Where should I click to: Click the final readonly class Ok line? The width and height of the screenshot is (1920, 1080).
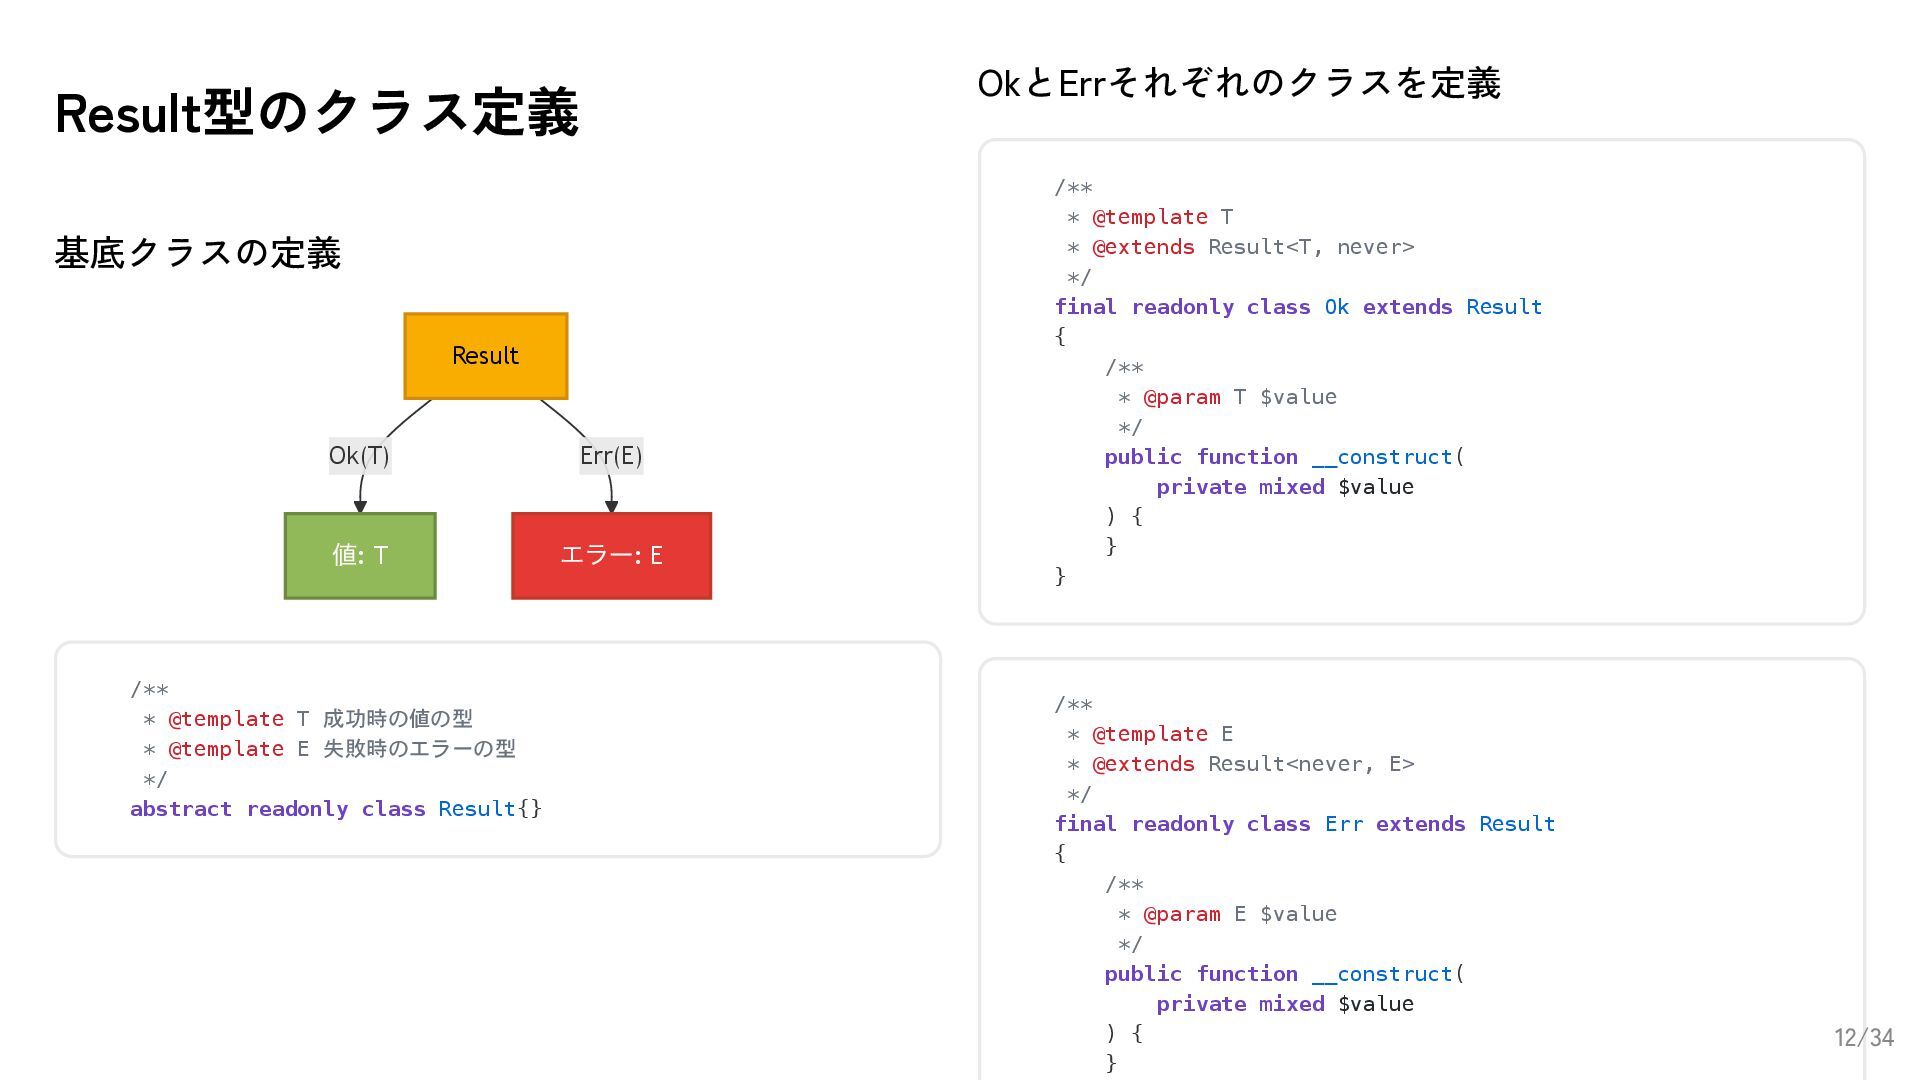coord(1297,307)
